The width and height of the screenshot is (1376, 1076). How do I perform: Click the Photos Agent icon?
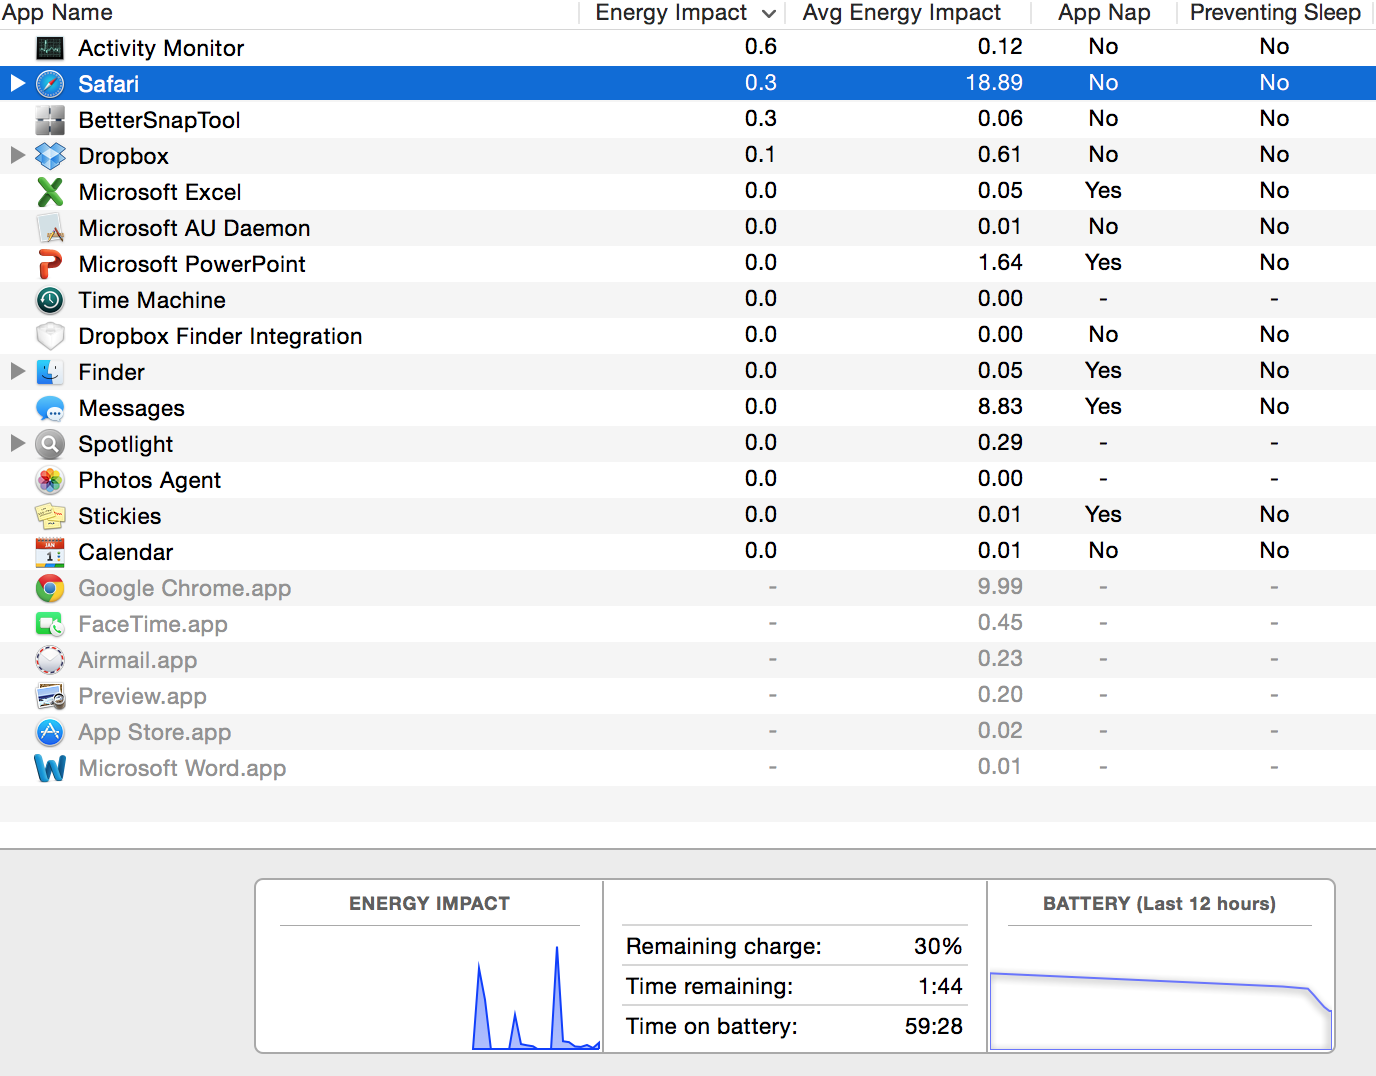coord(50,480)
